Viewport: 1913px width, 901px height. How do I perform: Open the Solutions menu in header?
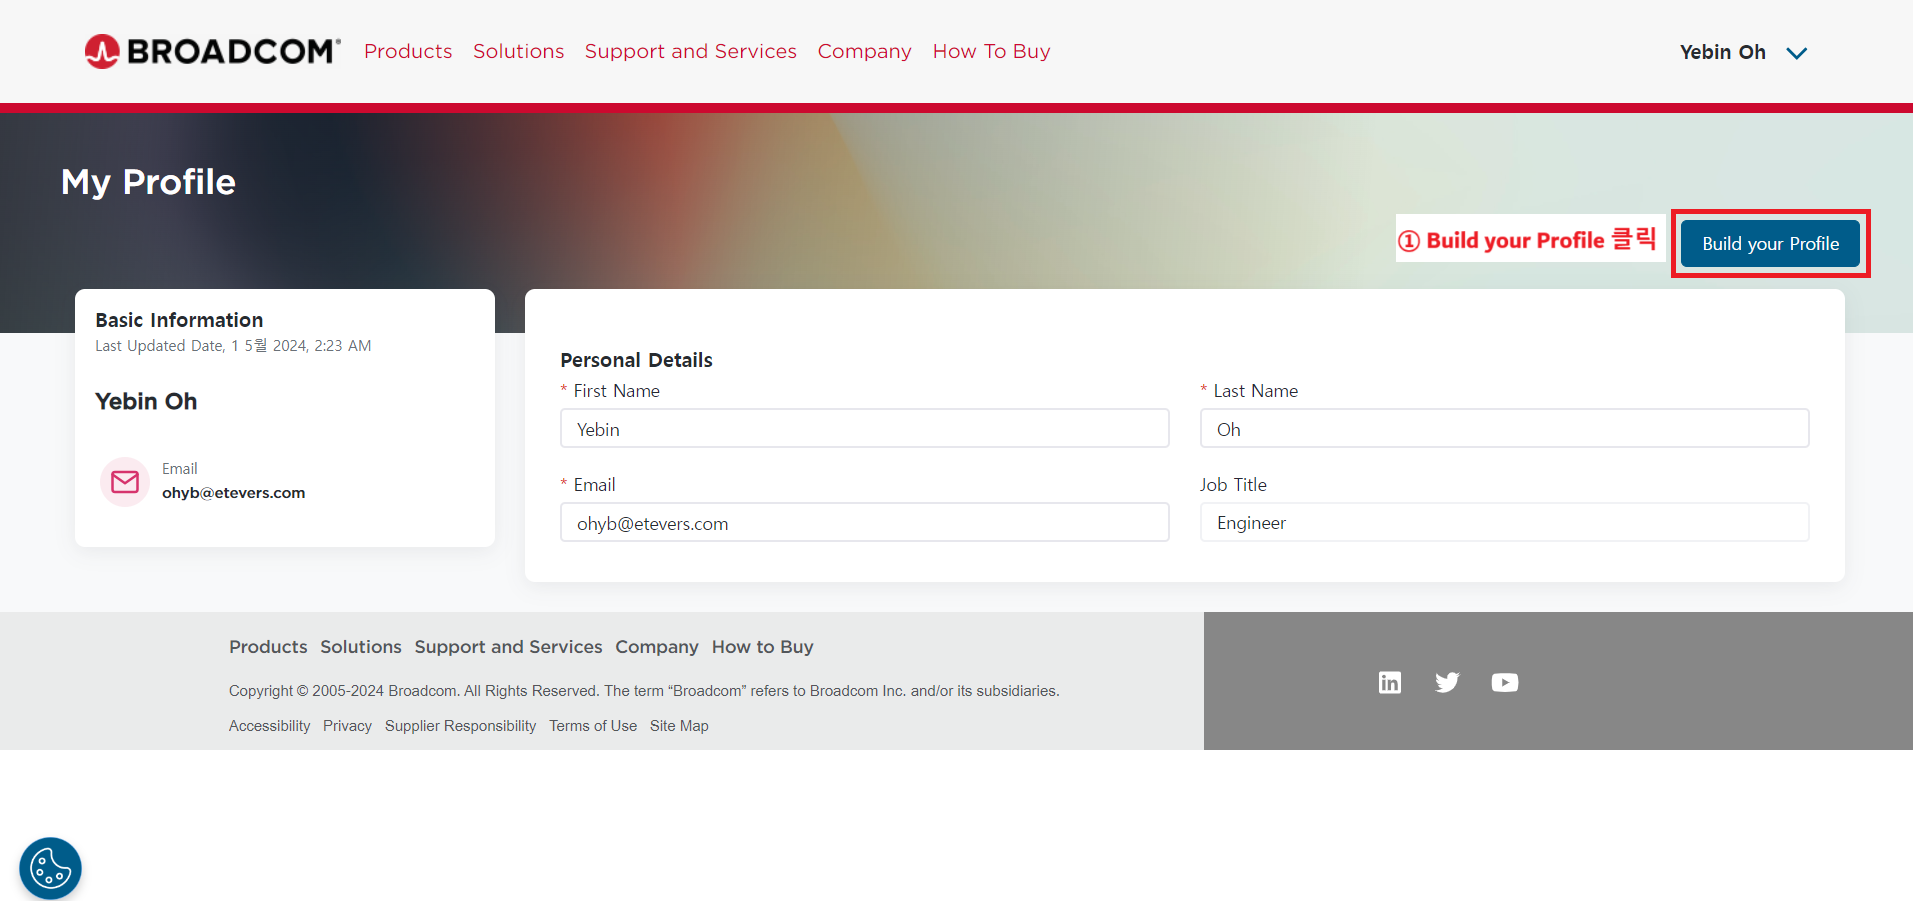click(x=518, y=51)
